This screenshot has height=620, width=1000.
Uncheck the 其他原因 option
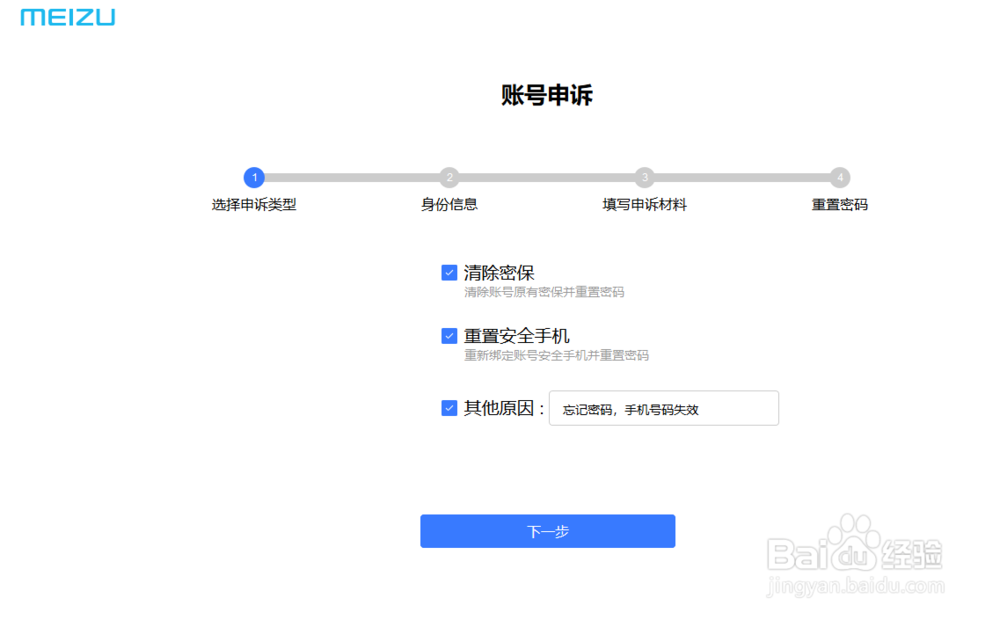(x=448, y=407)
